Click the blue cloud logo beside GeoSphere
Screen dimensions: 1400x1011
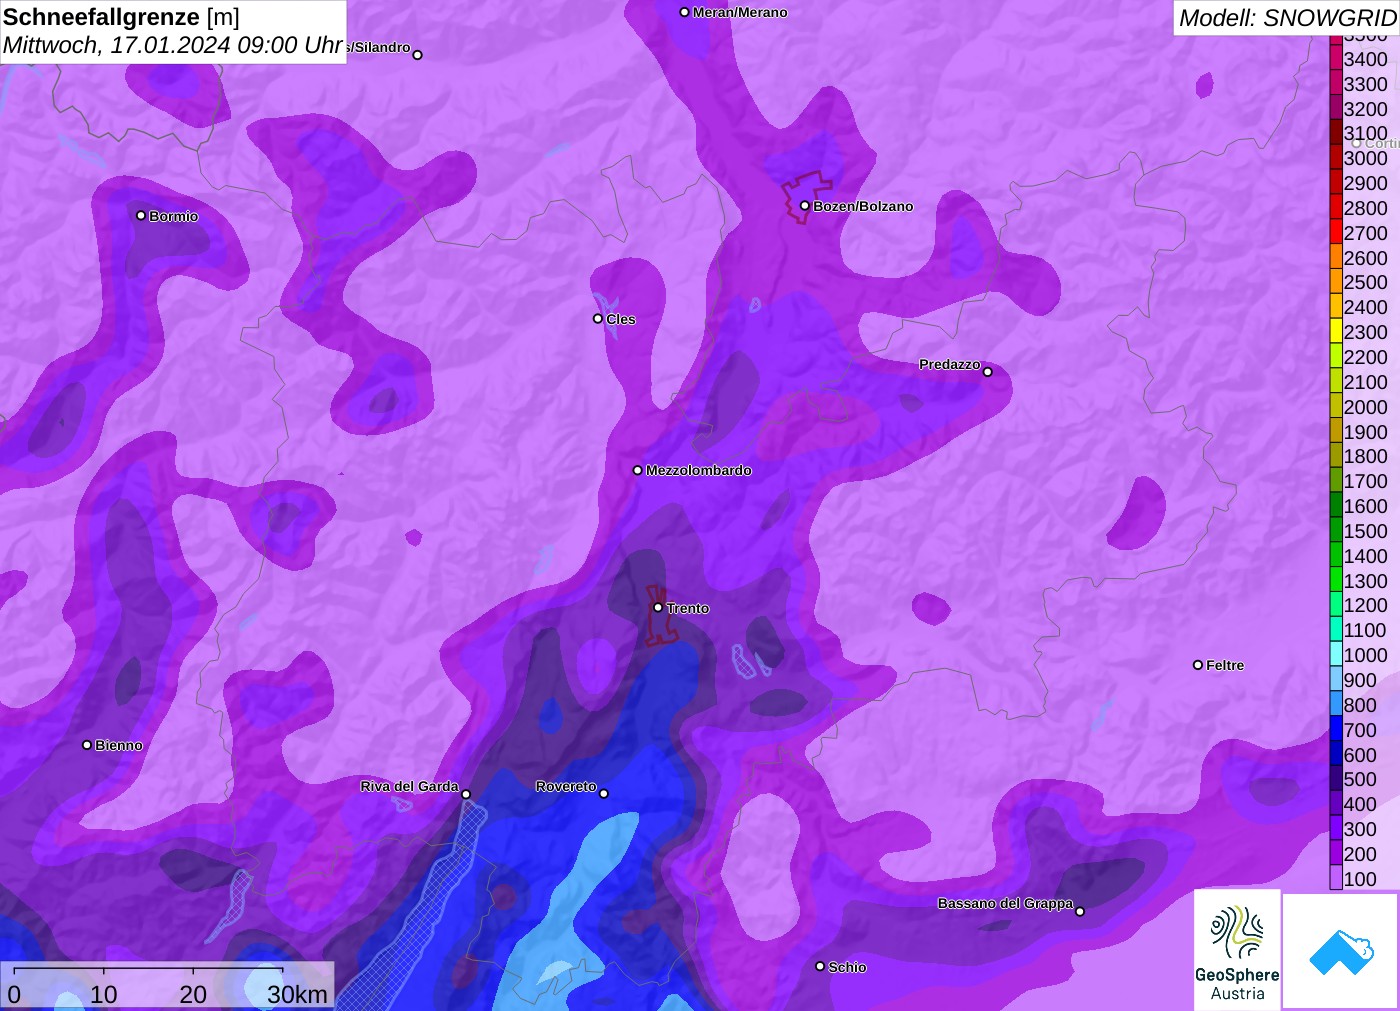coord(1341,951)
